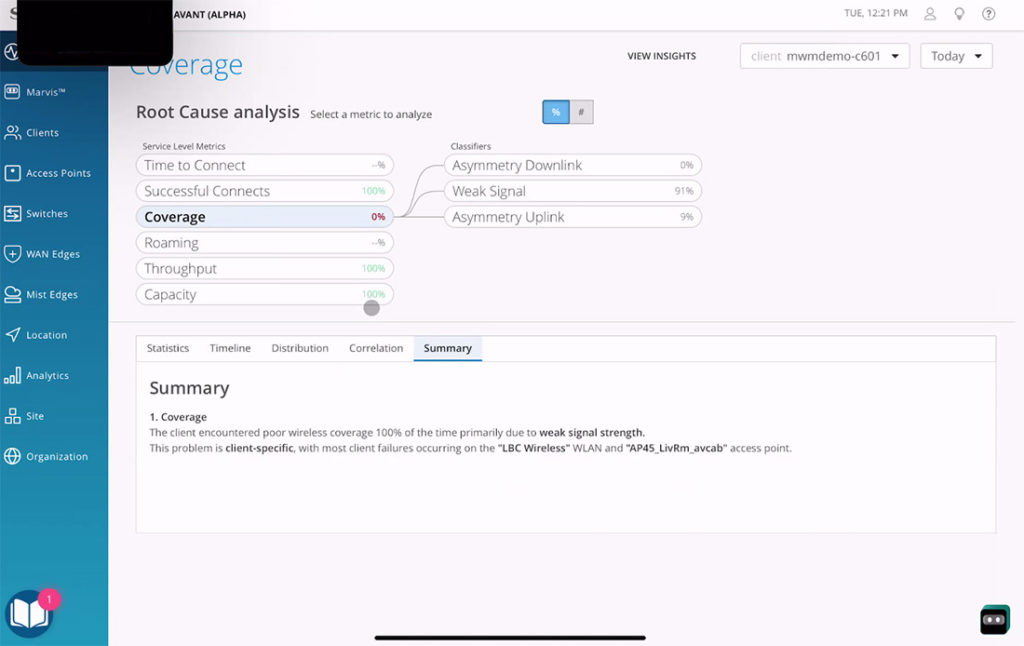This screenshot has height=646, width=1024.
Task: Open the user account icon
Action: pyautogui.click(x=930, y=14)
